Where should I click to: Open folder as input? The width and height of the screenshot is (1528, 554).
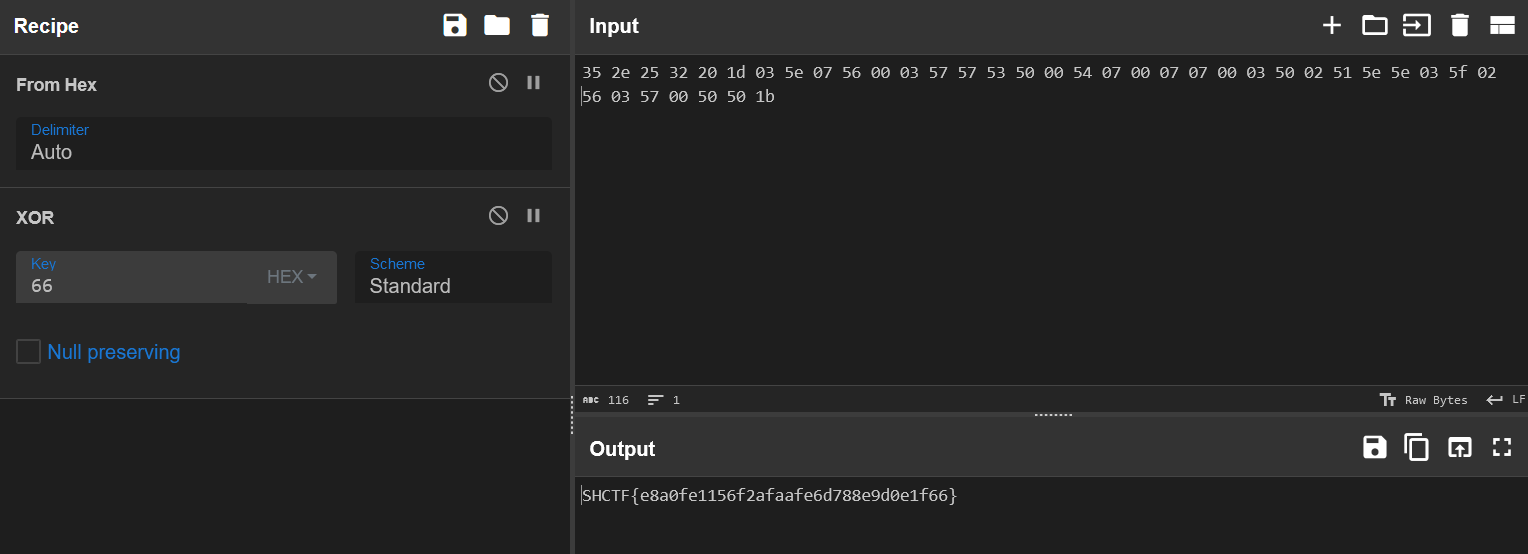1375,25
